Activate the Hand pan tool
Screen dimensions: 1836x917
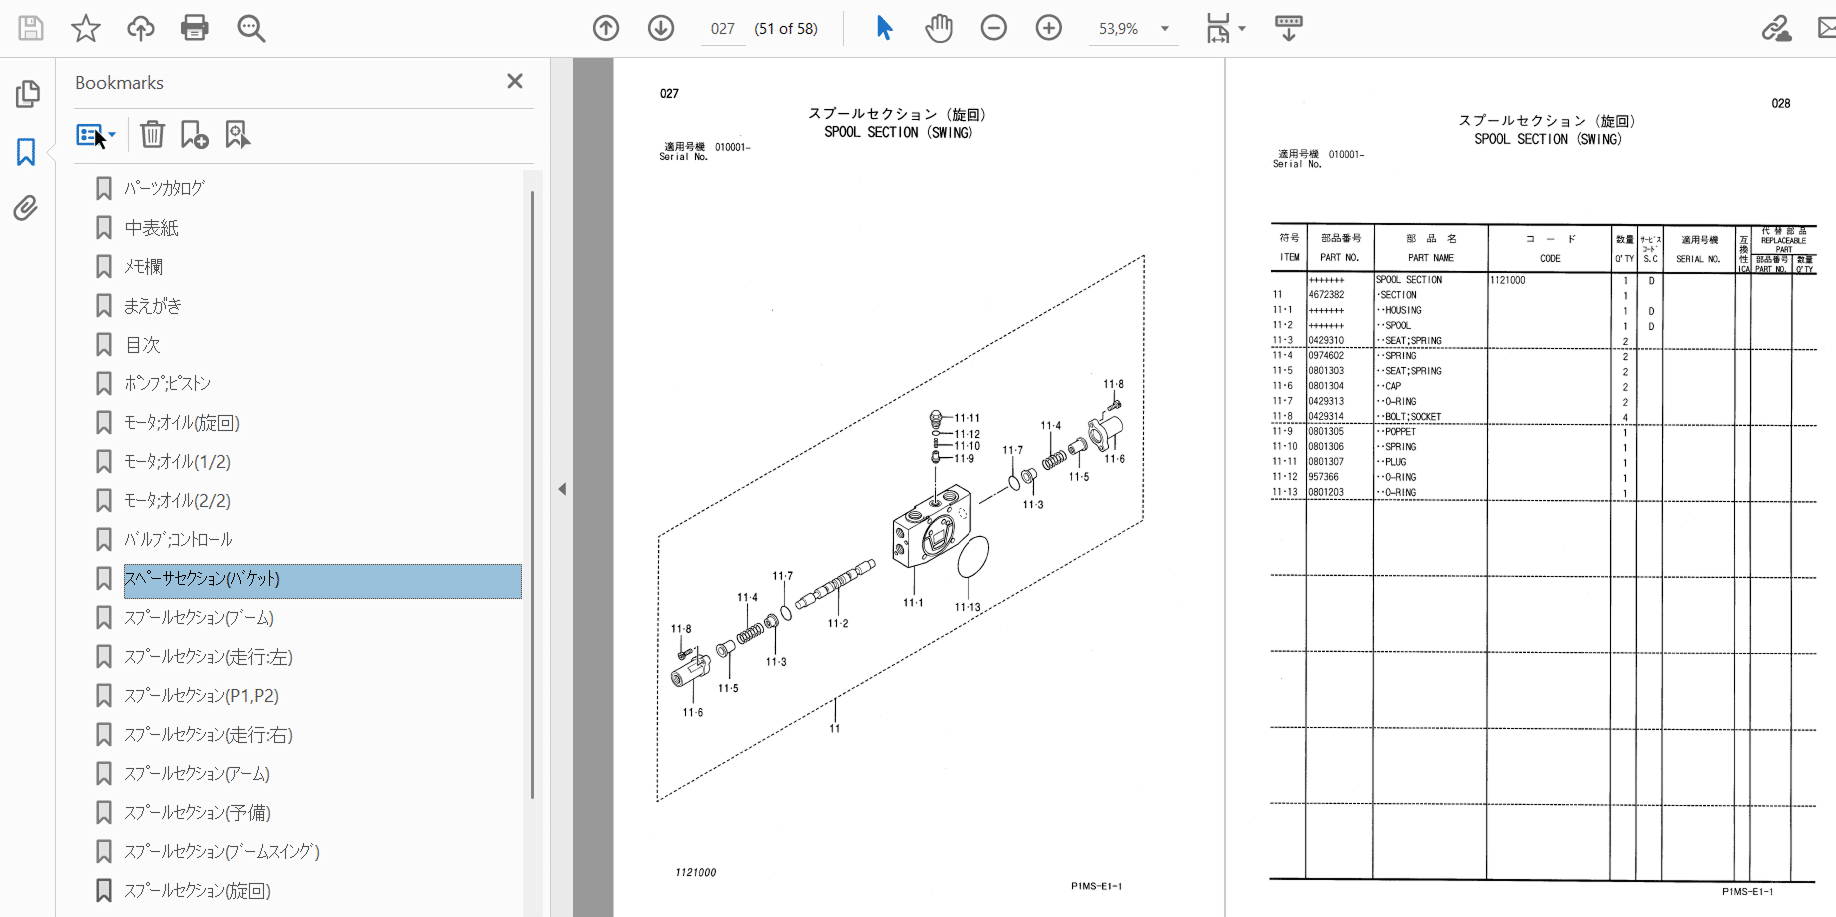coord(939,28)
